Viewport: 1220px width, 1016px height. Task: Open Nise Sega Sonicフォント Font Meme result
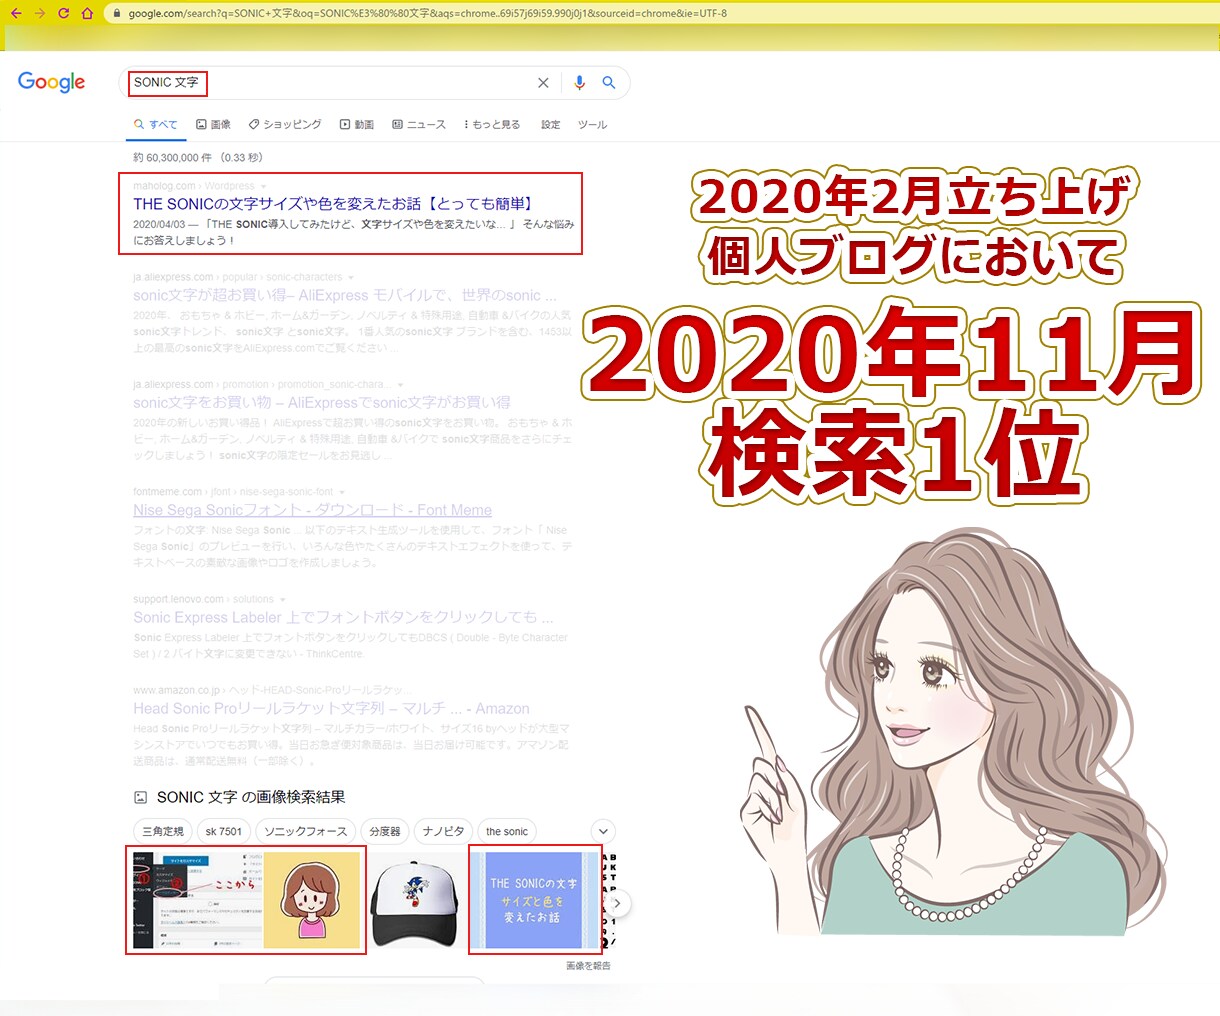point(312,510)
